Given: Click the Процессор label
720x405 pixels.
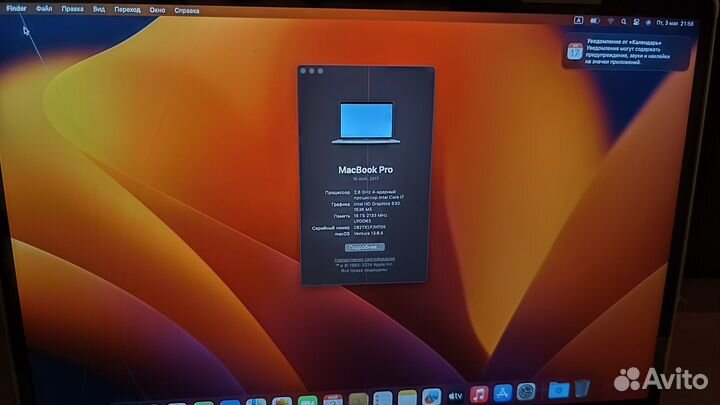Looking at the screenshot, I should (337, 192).
